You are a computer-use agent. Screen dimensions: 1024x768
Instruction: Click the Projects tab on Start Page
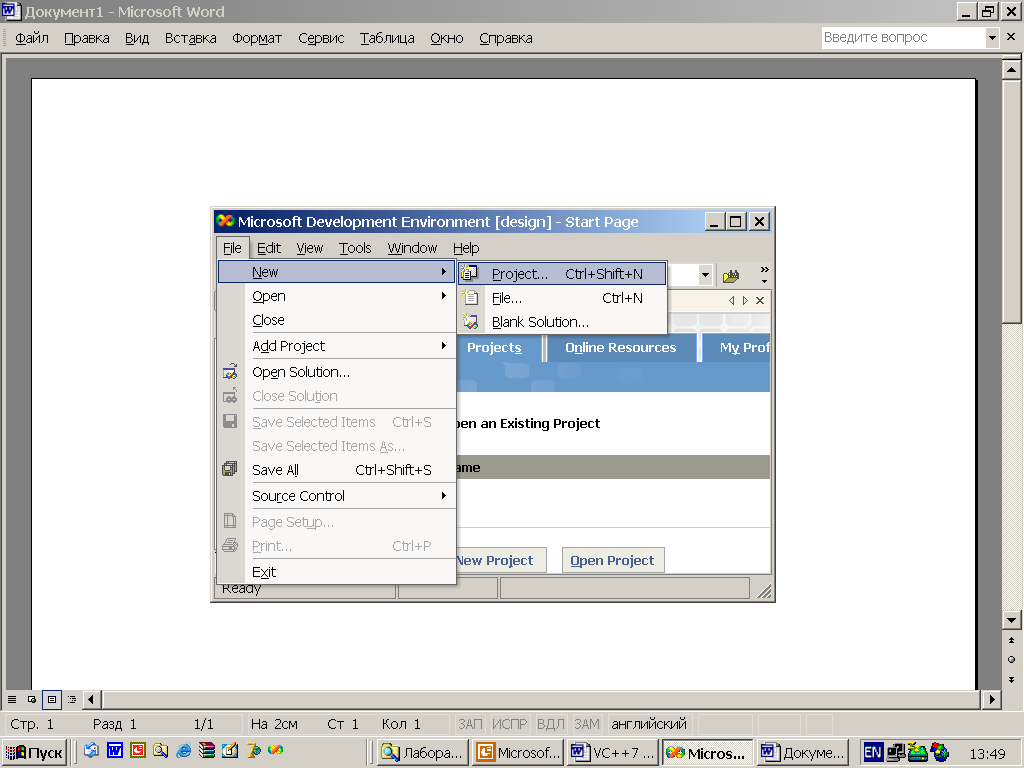[x=494, y=347]
